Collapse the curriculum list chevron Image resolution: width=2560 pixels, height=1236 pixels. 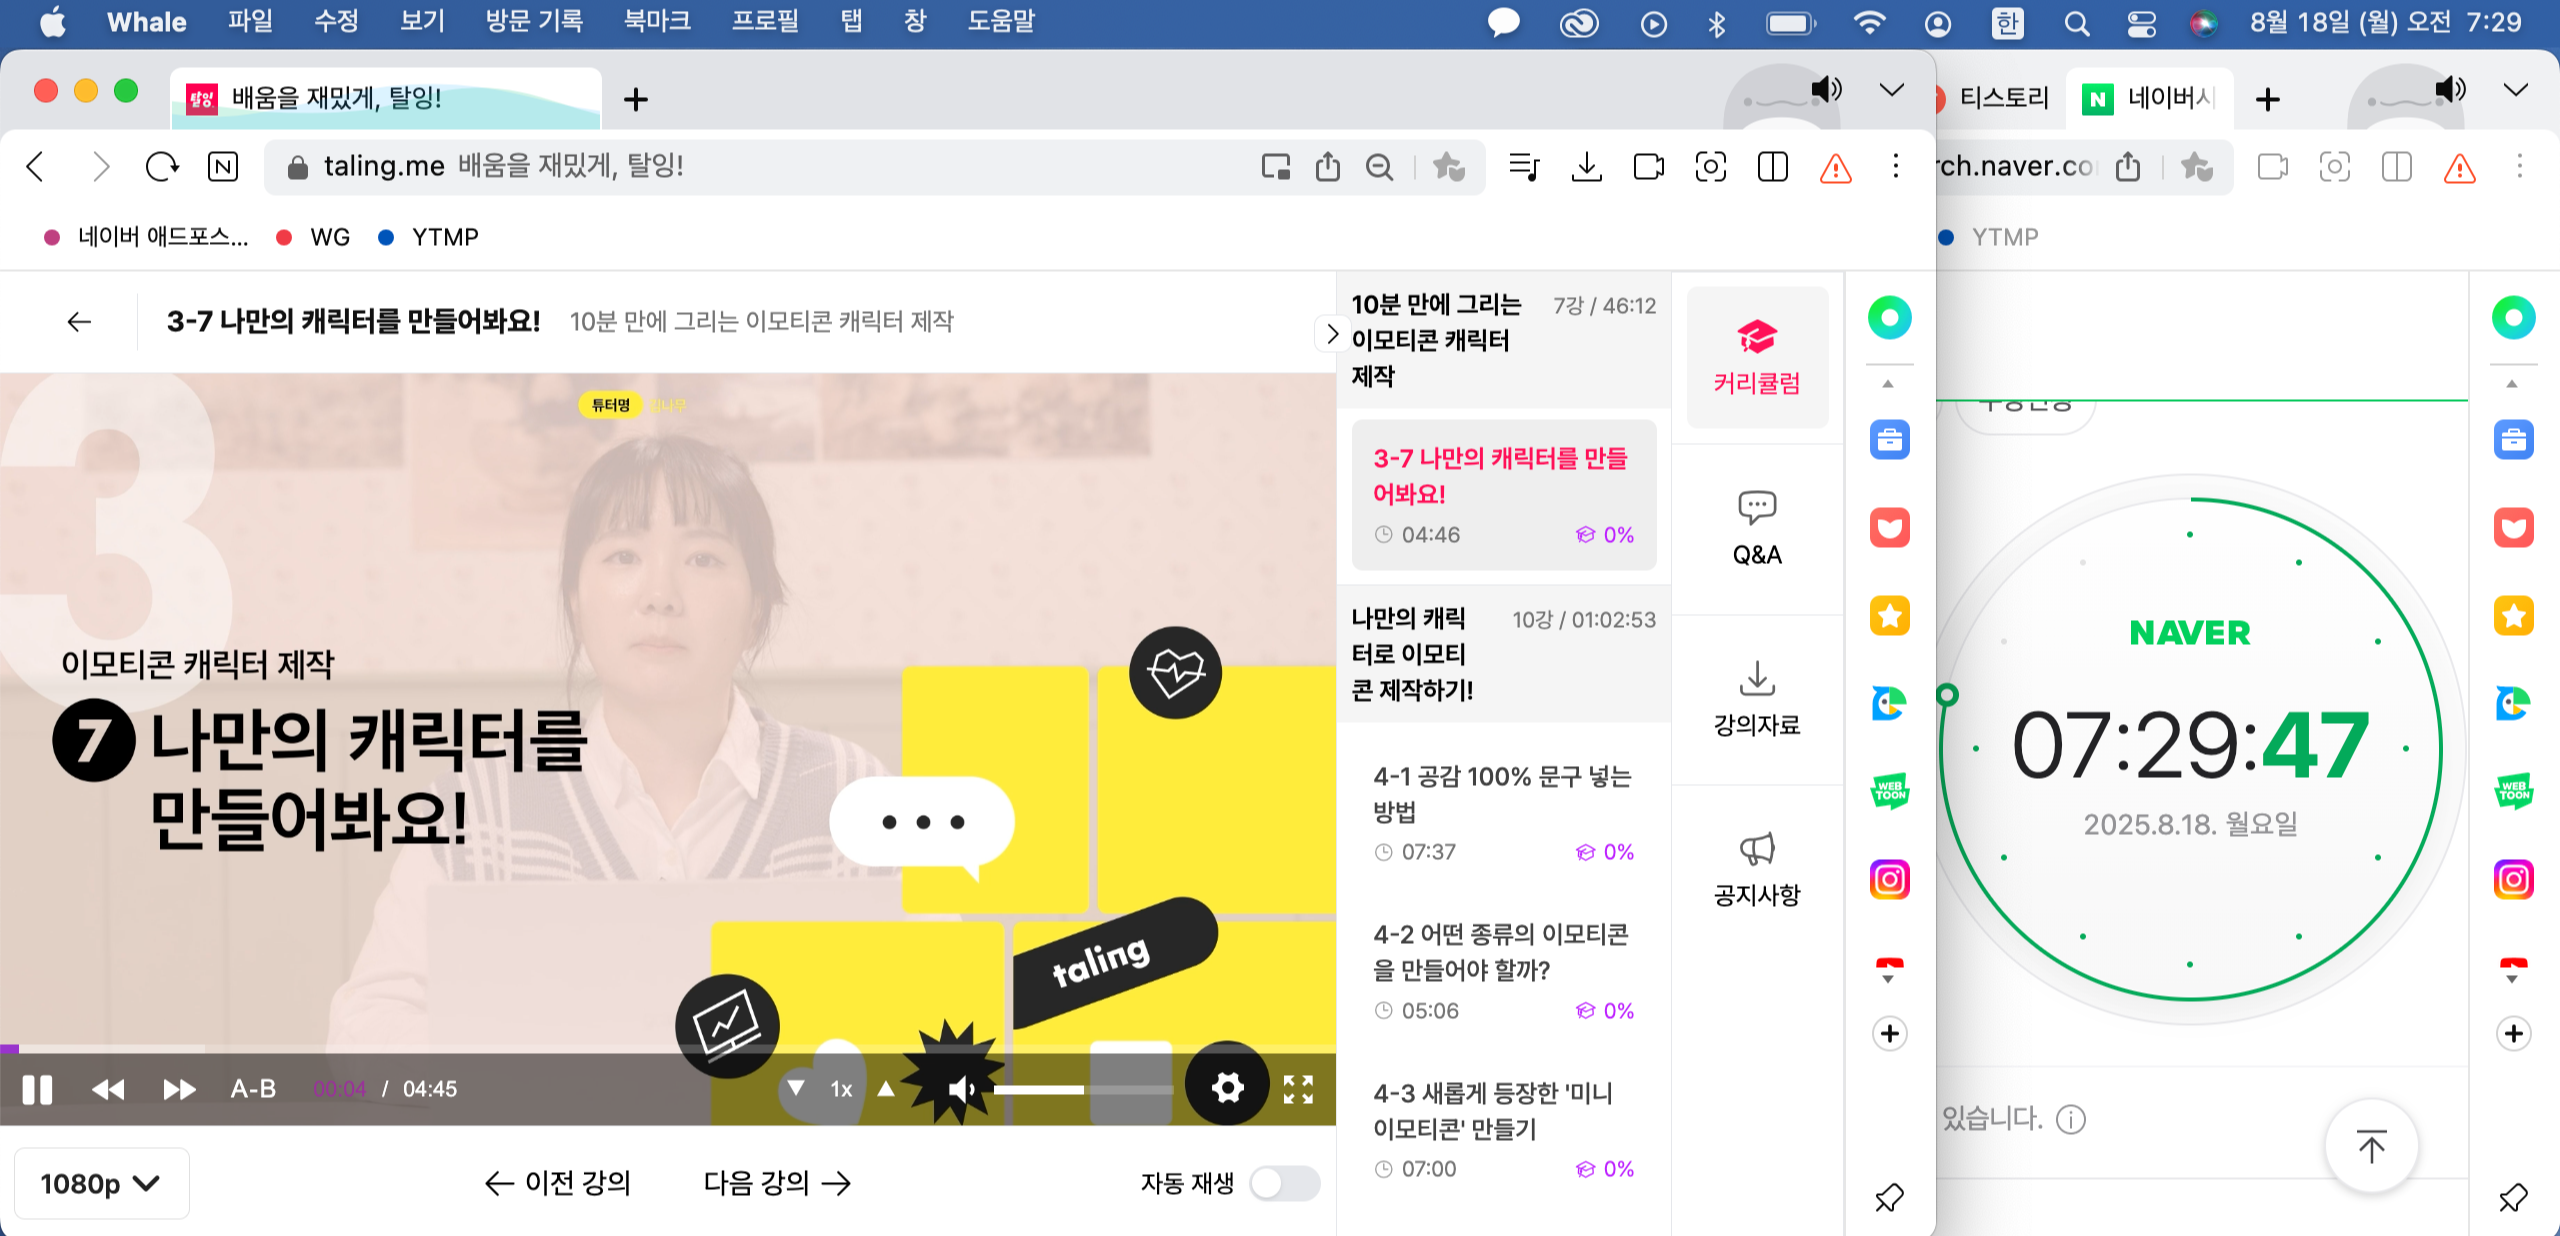click(1331, 334)
